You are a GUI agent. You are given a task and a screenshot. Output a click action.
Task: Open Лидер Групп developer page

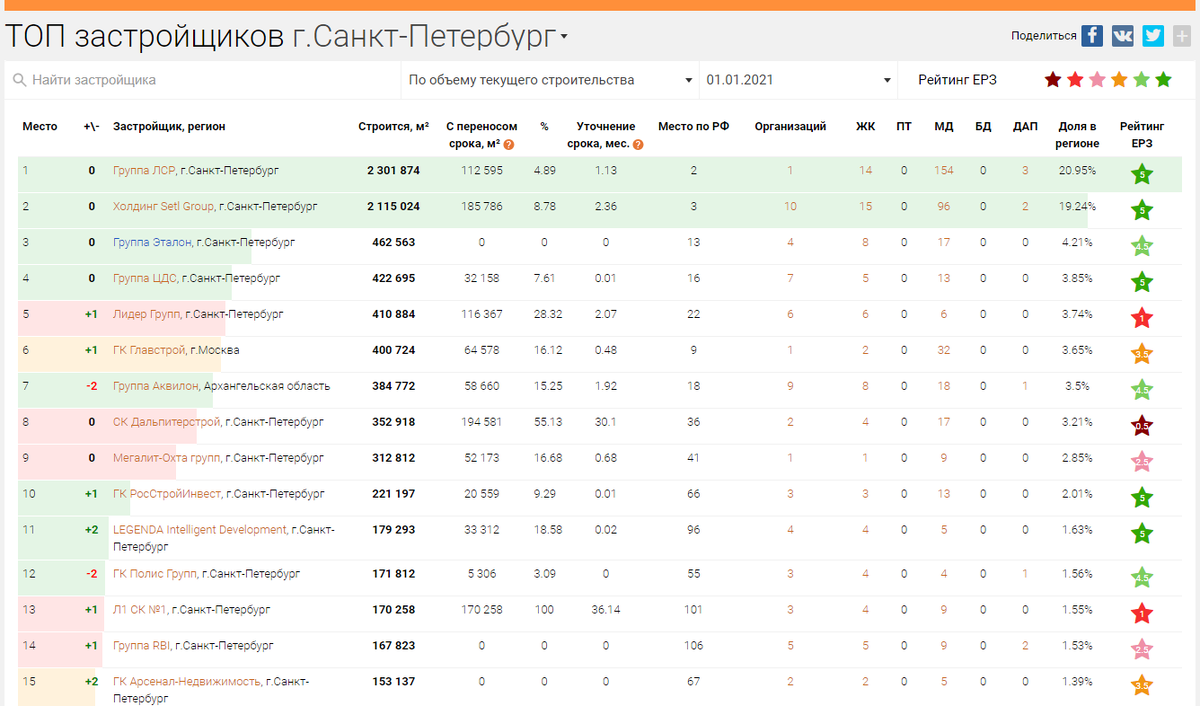(x=147, y=315)
